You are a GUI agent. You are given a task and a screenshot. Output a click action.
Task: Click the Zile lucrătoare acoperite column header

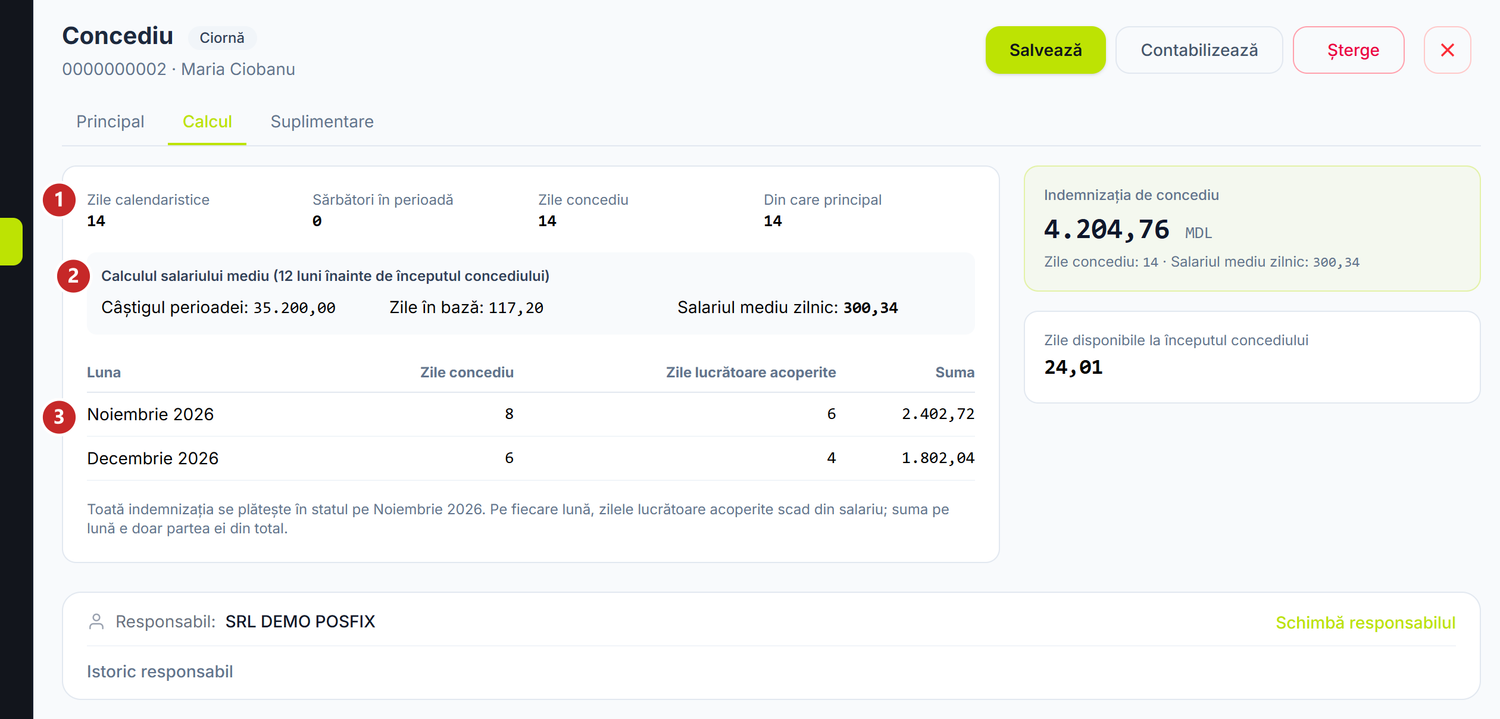coord(751,372)
